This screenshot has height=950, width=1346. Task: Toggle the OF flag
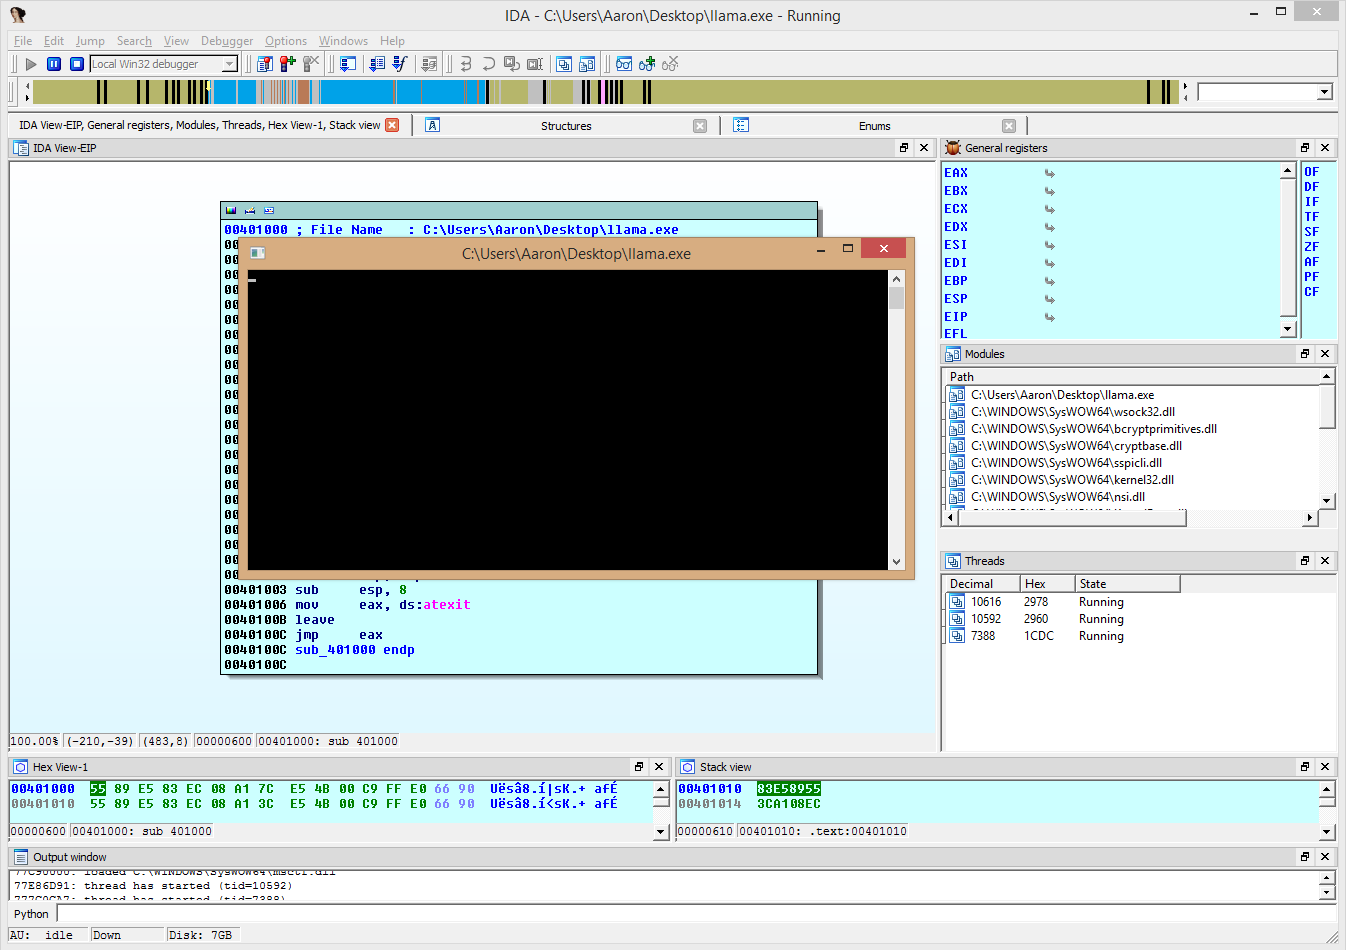click(1311, 172)
